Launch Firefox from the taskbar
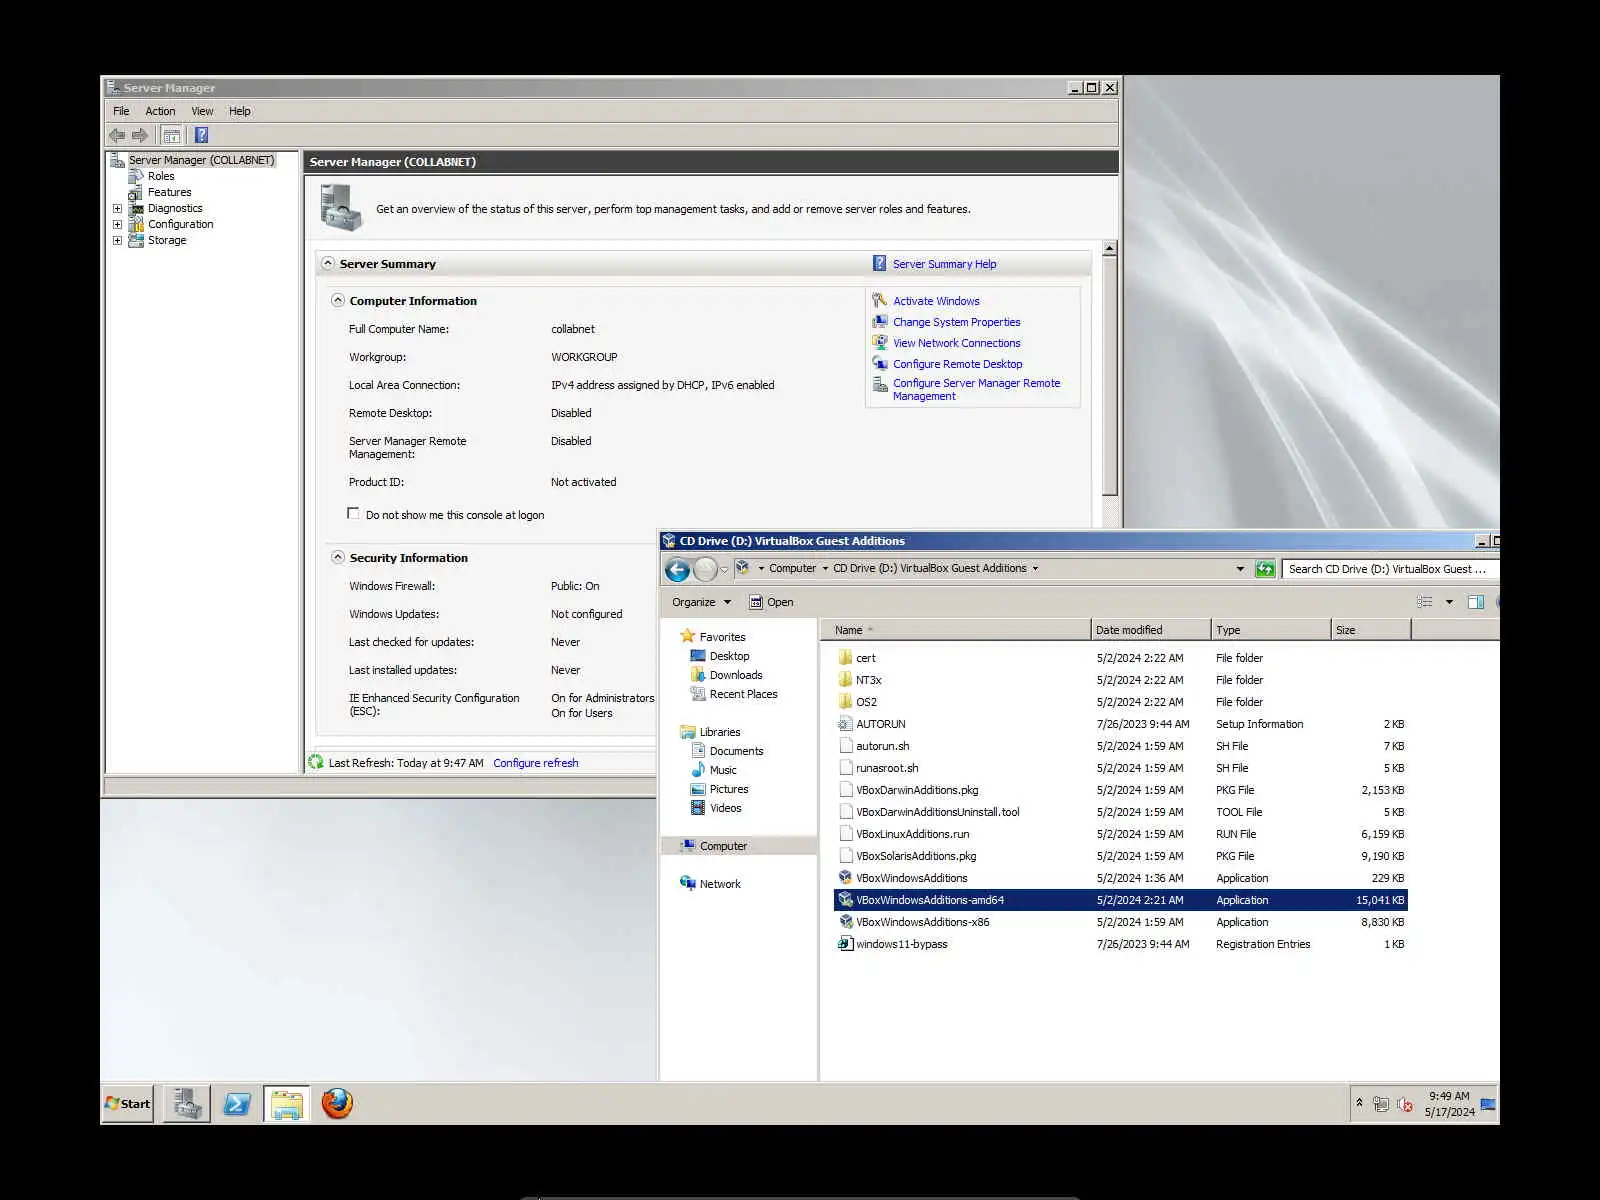Image resolution: width=1600 pixels, height=1200 pixels. 337,1104
